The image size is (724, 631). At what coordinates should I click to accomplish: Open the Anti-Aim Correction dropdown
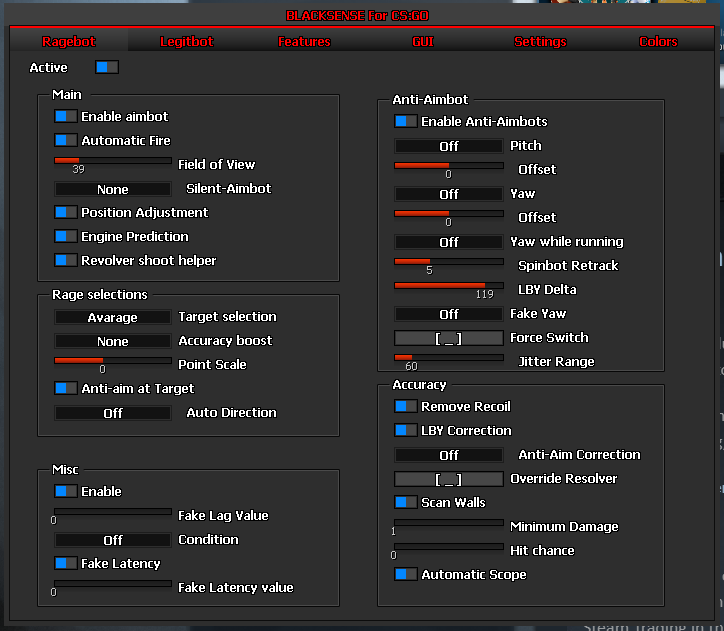pos(449,455)
